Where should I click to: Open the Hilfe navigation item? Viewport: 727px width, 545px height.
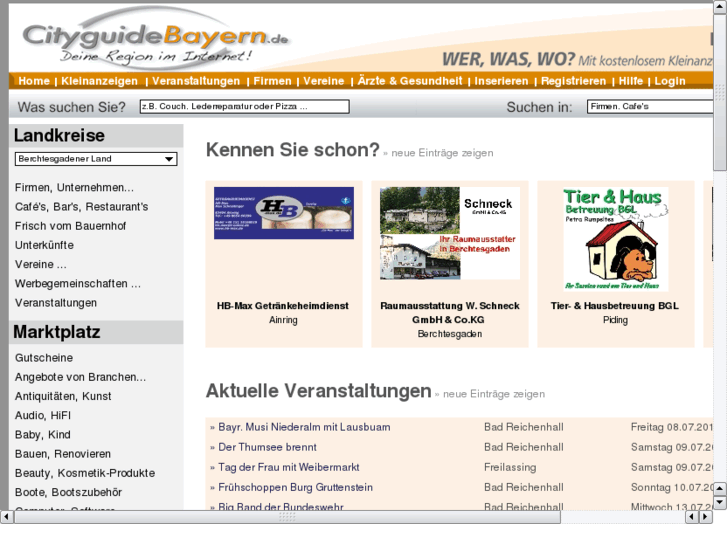coord(631,81)
